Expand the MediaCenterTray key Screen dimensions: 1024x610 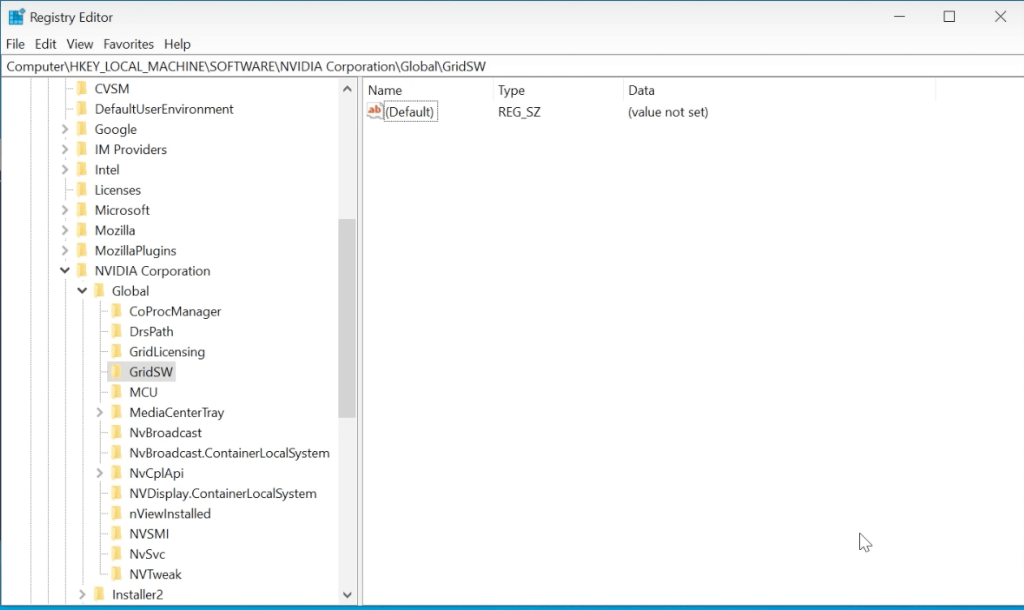coord(100,413)
